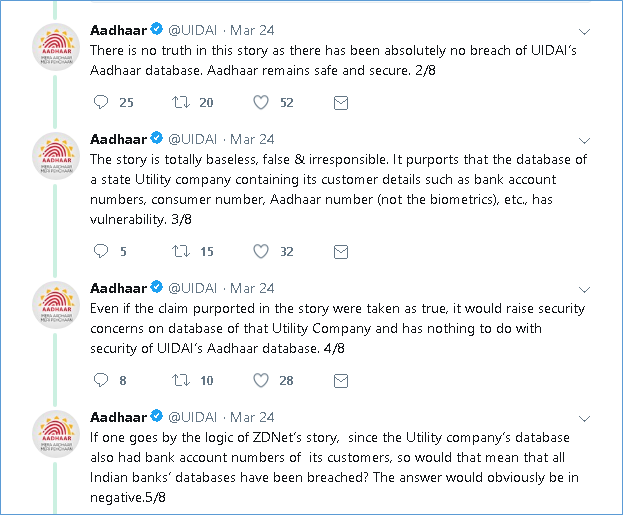Retweet the 4/8 tweet with 10 retweets
The height and width of the screenshot is (515, 623).
coord(181,380)
